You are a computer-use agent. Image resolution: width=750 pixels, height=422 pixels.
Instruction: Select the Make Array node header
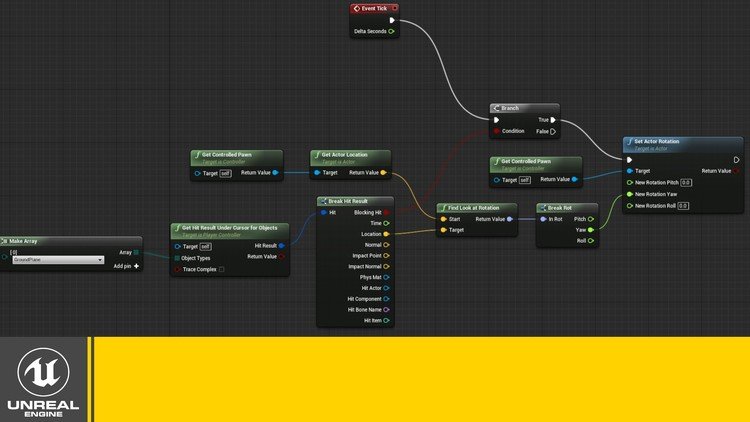(71, 241)
